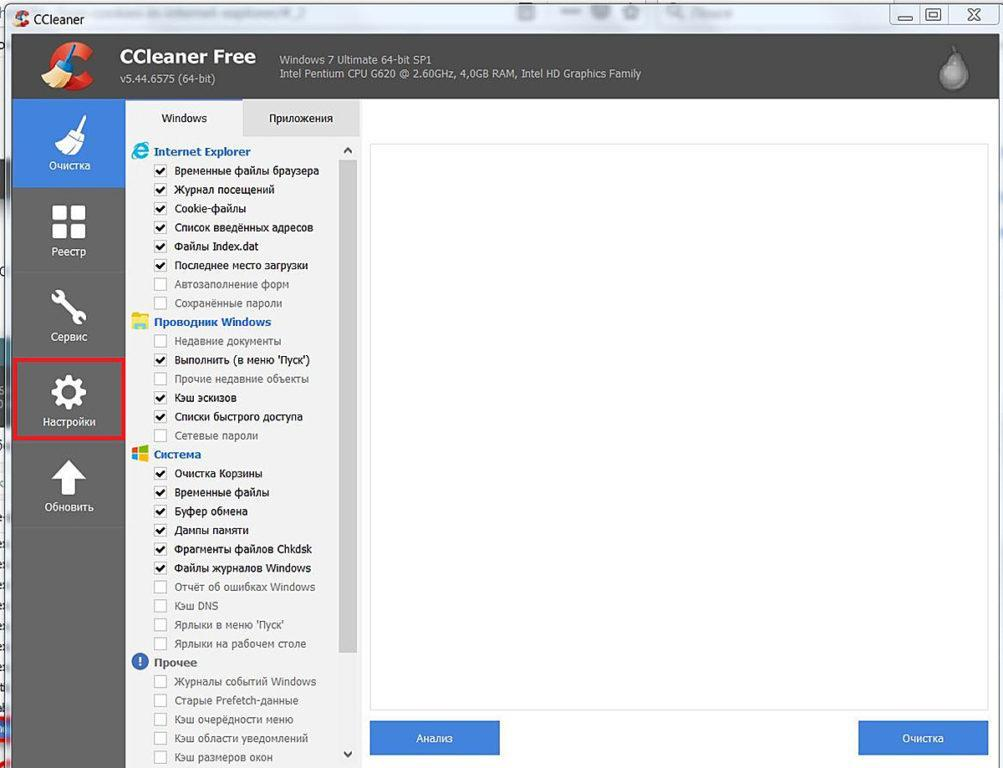Uncheck Временные файлы браузера
1003x768 pixels.
point(161,171)
